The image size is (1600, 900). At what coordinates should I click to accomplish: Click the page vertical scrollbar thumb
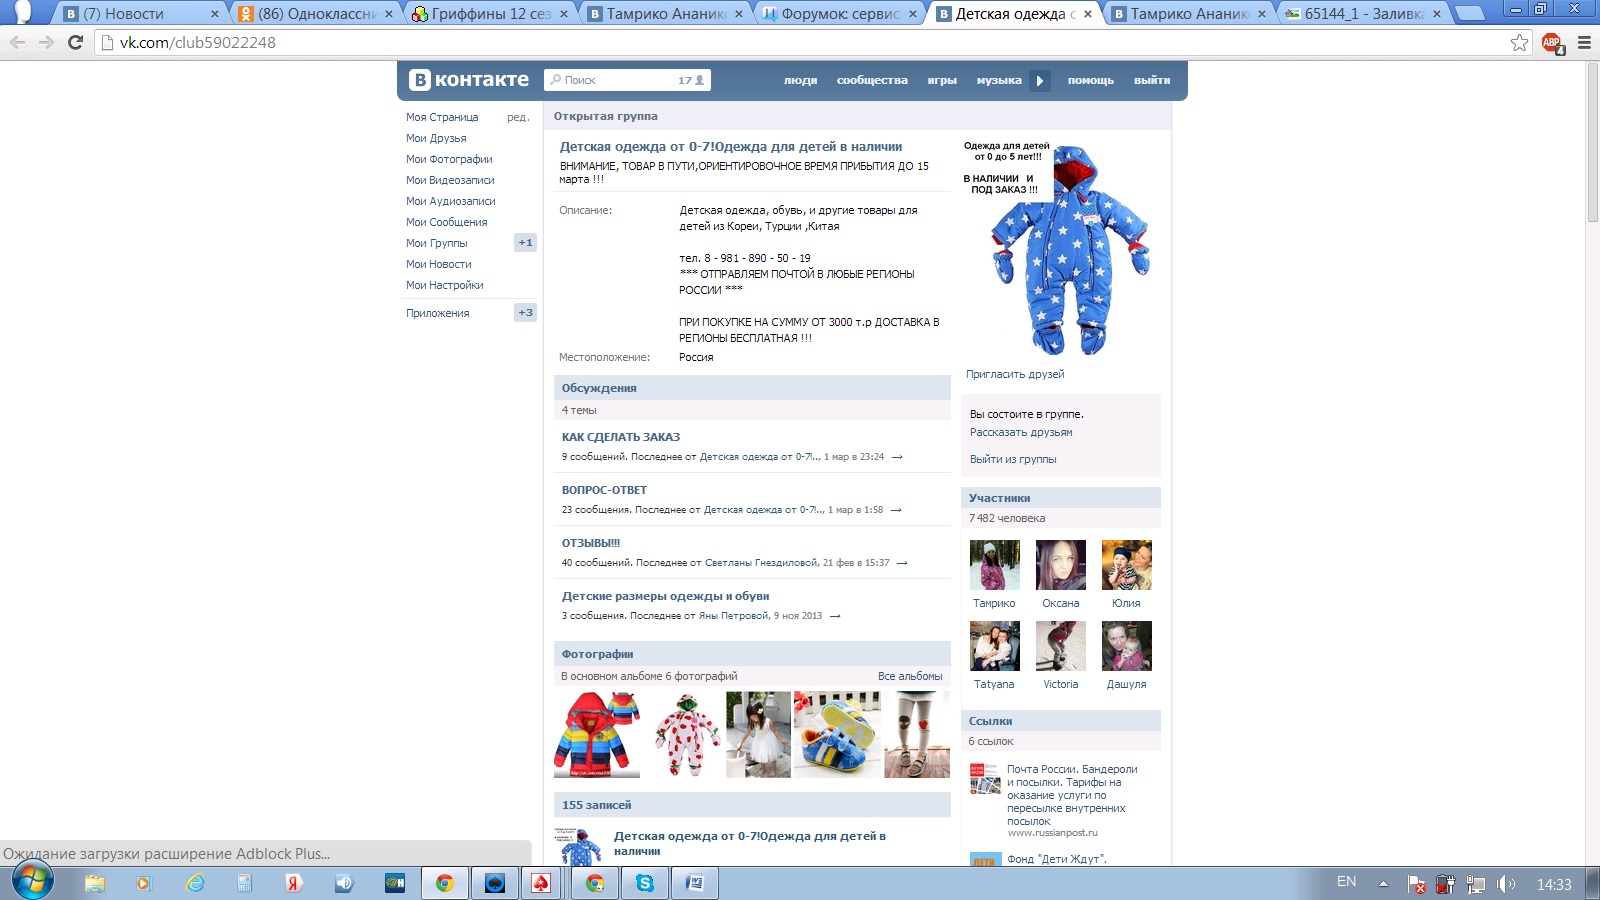point(1591,142)
